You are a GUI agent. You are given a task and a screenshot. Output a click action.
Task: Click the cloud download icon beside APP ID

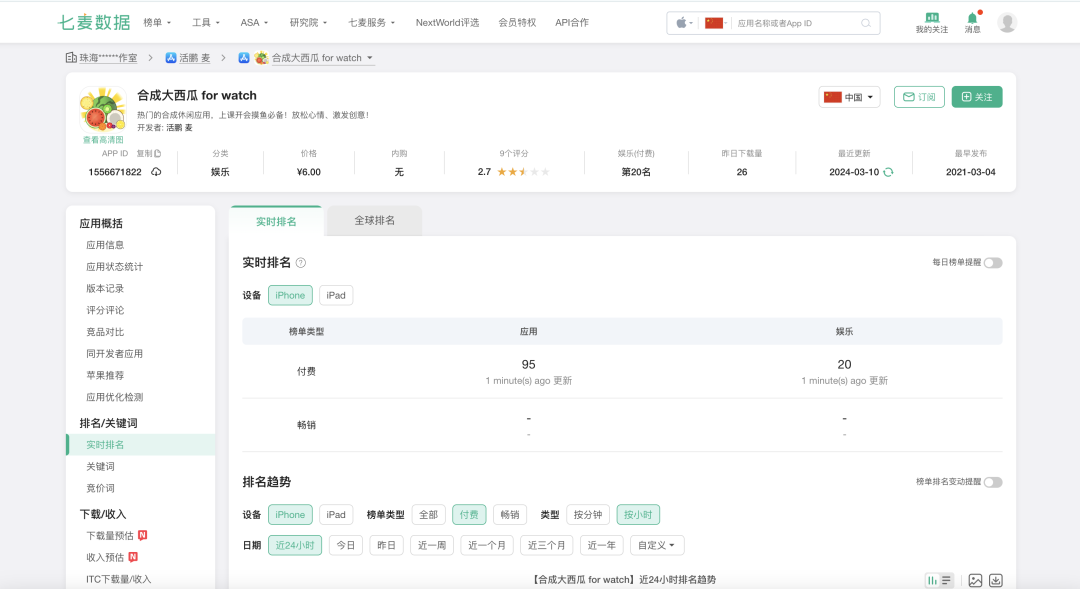point(156,172)
